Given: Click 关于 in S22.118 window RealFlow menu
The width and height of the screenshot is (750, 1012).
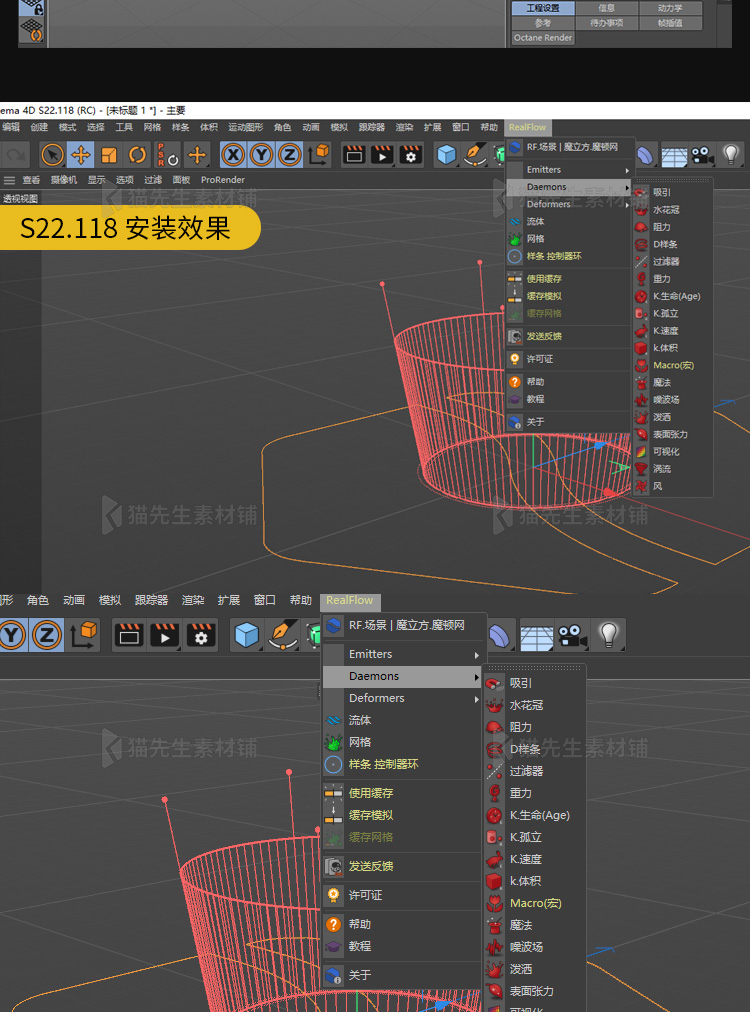Looking at the screenshot, I should [569, 422].
